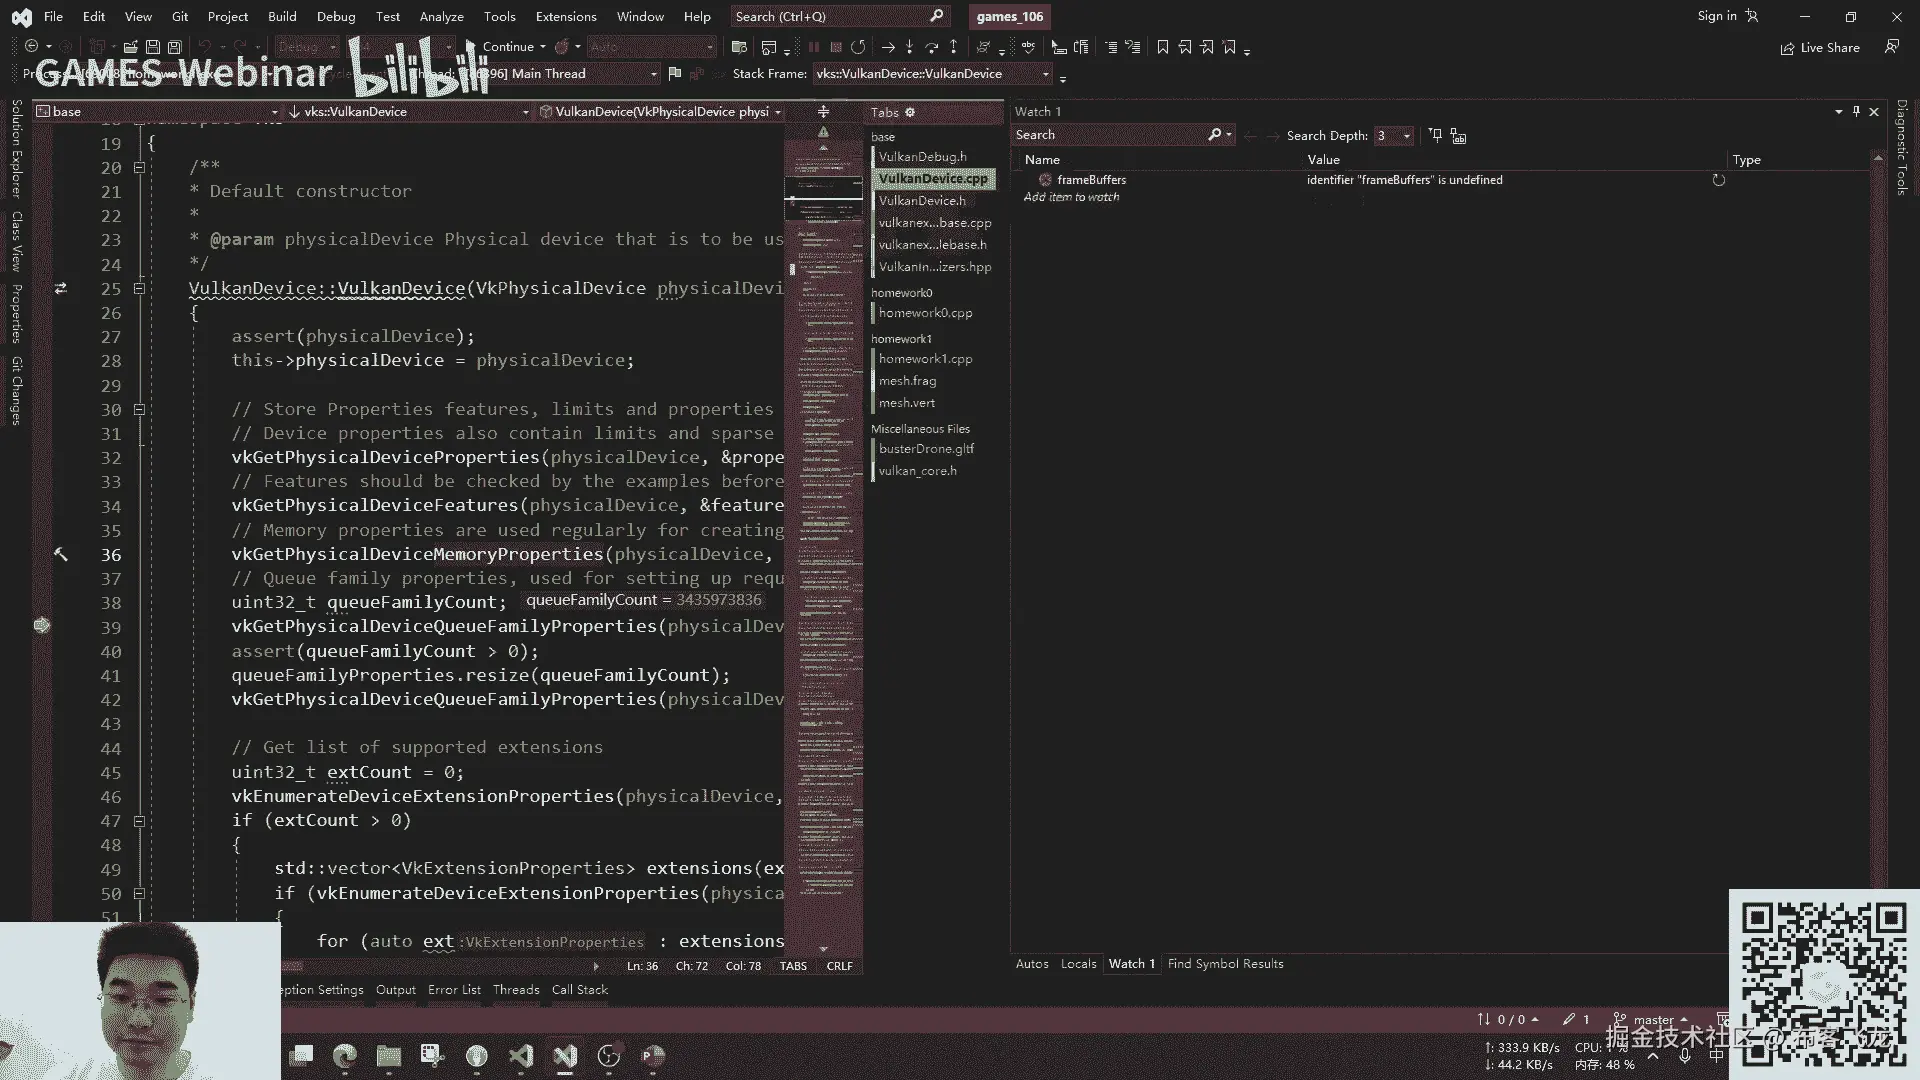Click Show Next Statement arrow icon

(x=887, y=47)
